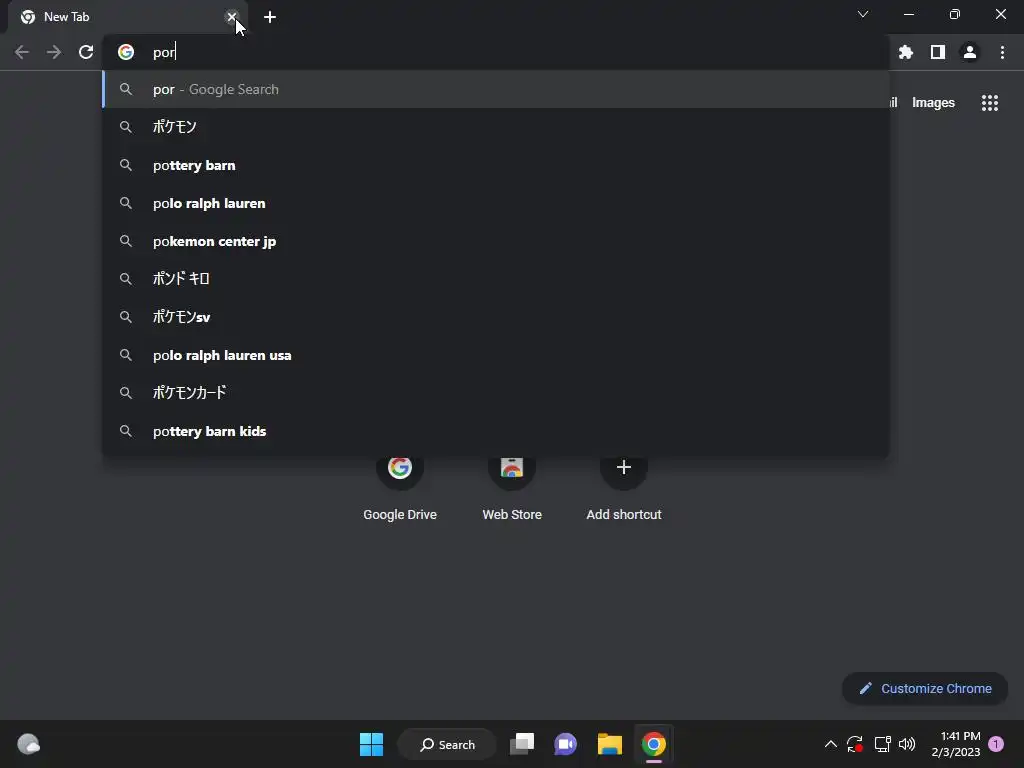
Task: Open the sync status tray icon
Action: 855,744
